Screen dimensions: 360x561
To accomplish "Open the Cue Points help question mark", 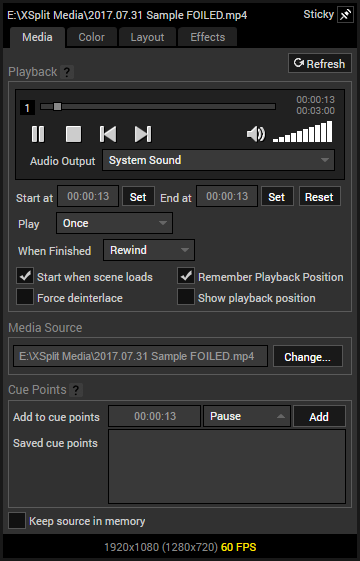I will click(76, 390).
